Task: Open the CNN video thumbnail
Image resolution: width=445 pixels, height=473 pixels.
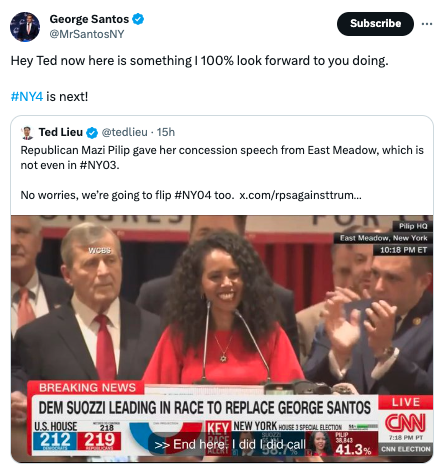Action: (x=222, y=339)
